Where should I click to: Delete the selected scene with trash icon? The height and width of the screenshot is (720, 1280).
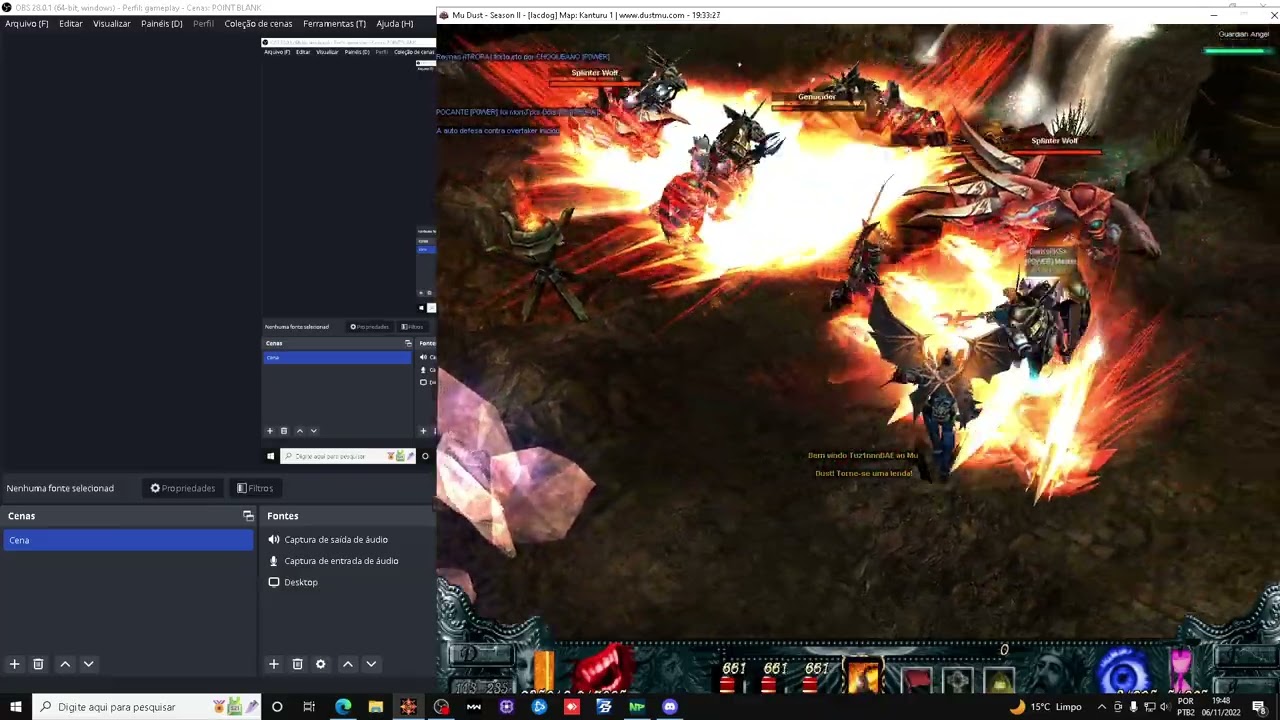pyautogui.click(x=38, y=664)
